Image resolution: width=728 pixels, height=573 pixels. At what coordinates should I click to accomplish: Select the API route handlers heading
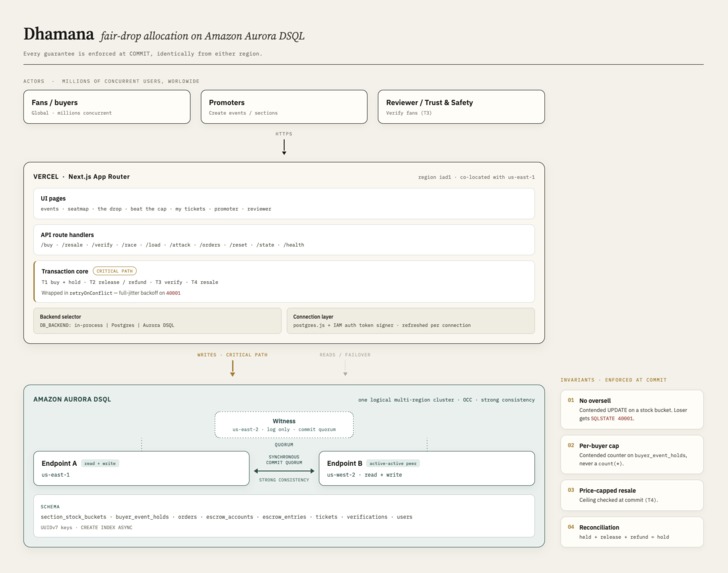coord(67,235)
